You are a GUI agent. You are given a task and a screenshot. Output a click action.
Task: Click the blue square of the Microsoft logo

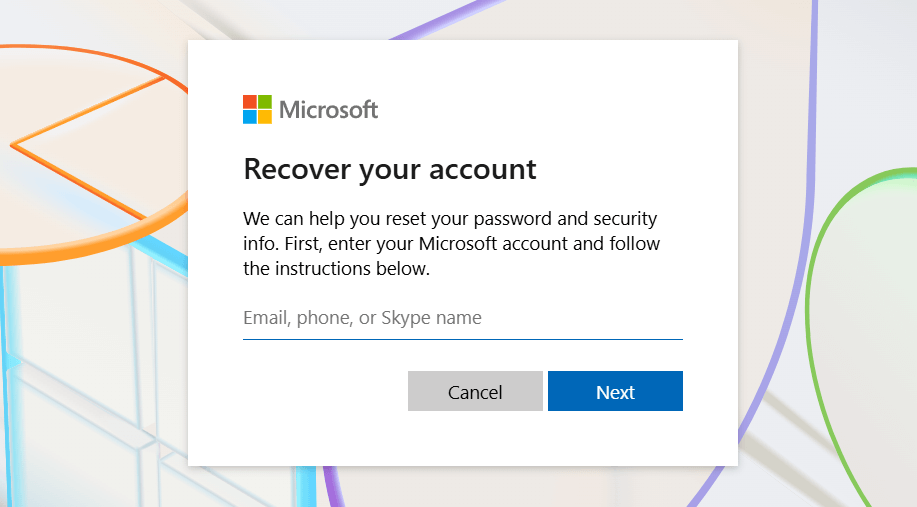(x=250, y=117)
